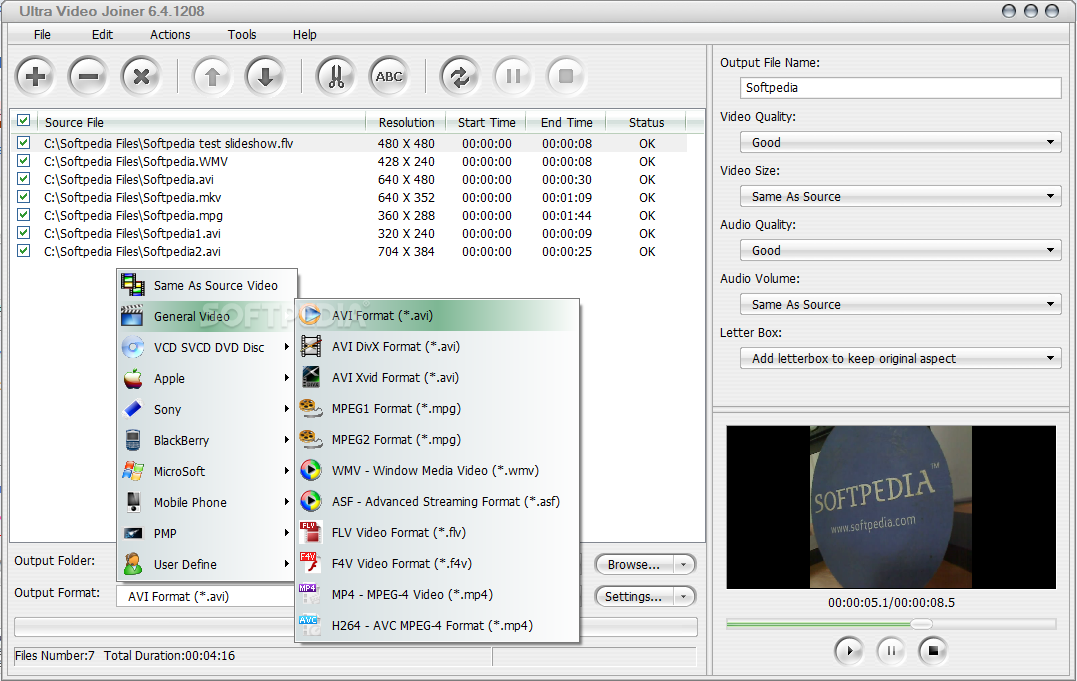Image resolution: width=1077 pixels, height=681 pixels.
Task: Open the Edit menu
Action: pos(102,34)
